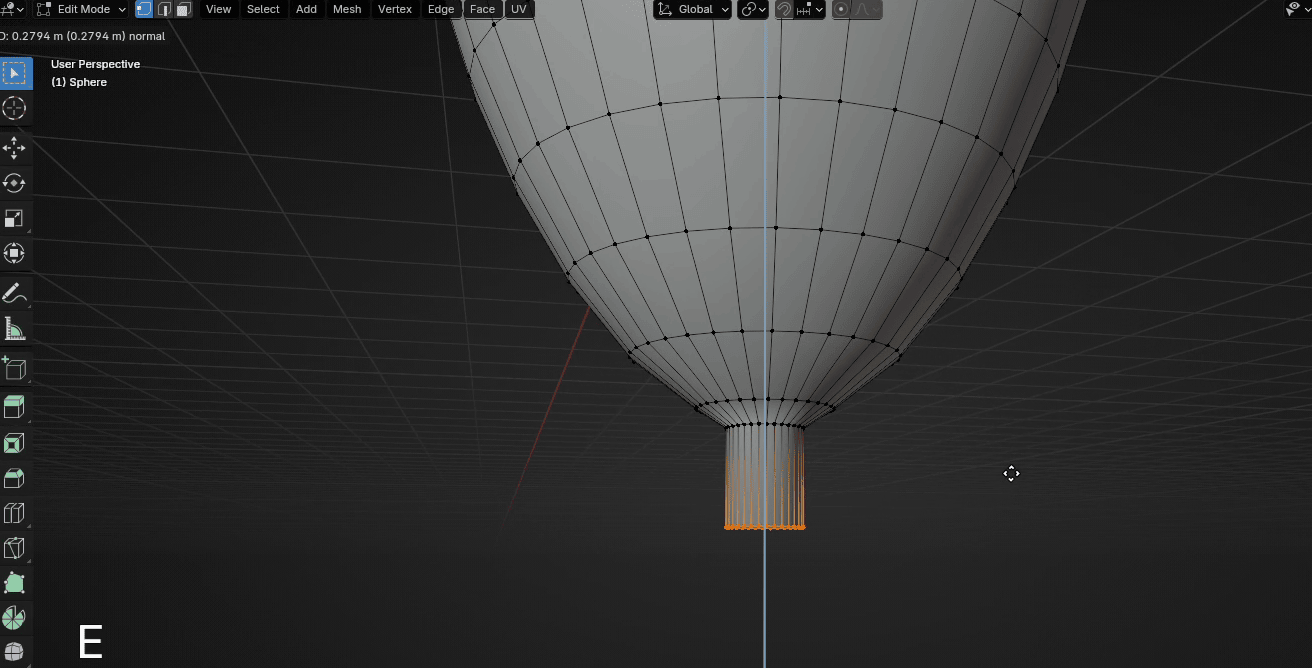The width and height of the screenshot is (1312, 668).
Task: Select the Extrude Region tool
Action: click(14, 406)
